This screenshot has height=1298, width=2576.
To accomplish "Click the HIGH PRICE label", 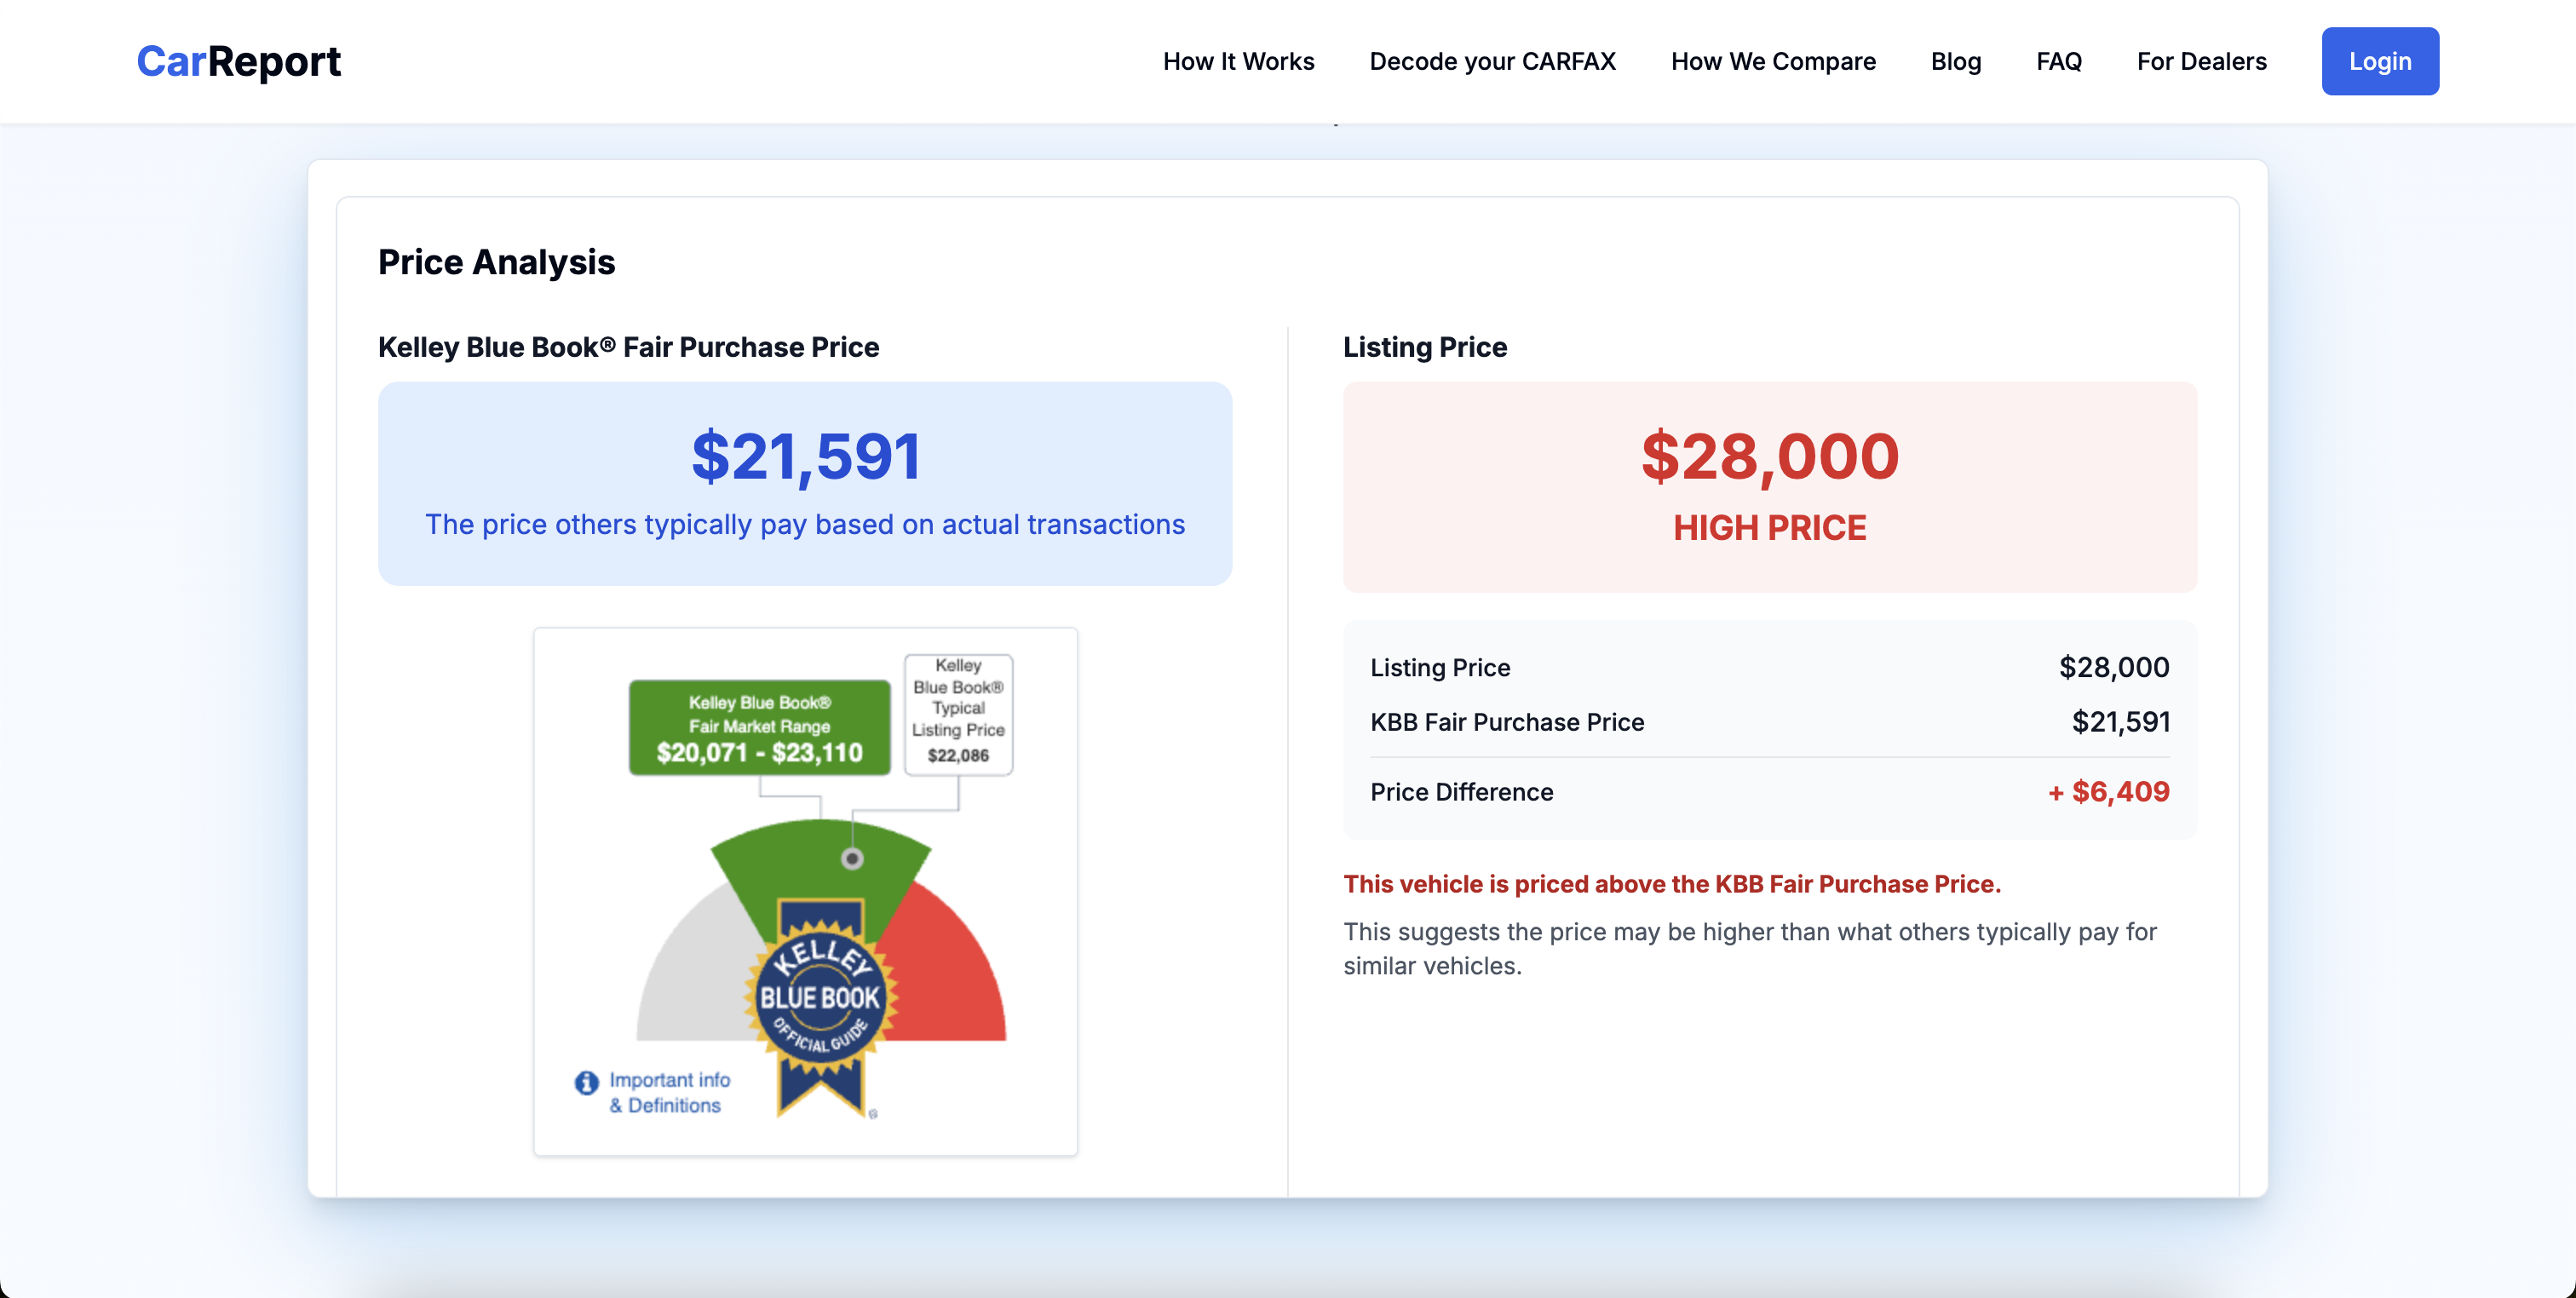I will tap(1769, 527).
